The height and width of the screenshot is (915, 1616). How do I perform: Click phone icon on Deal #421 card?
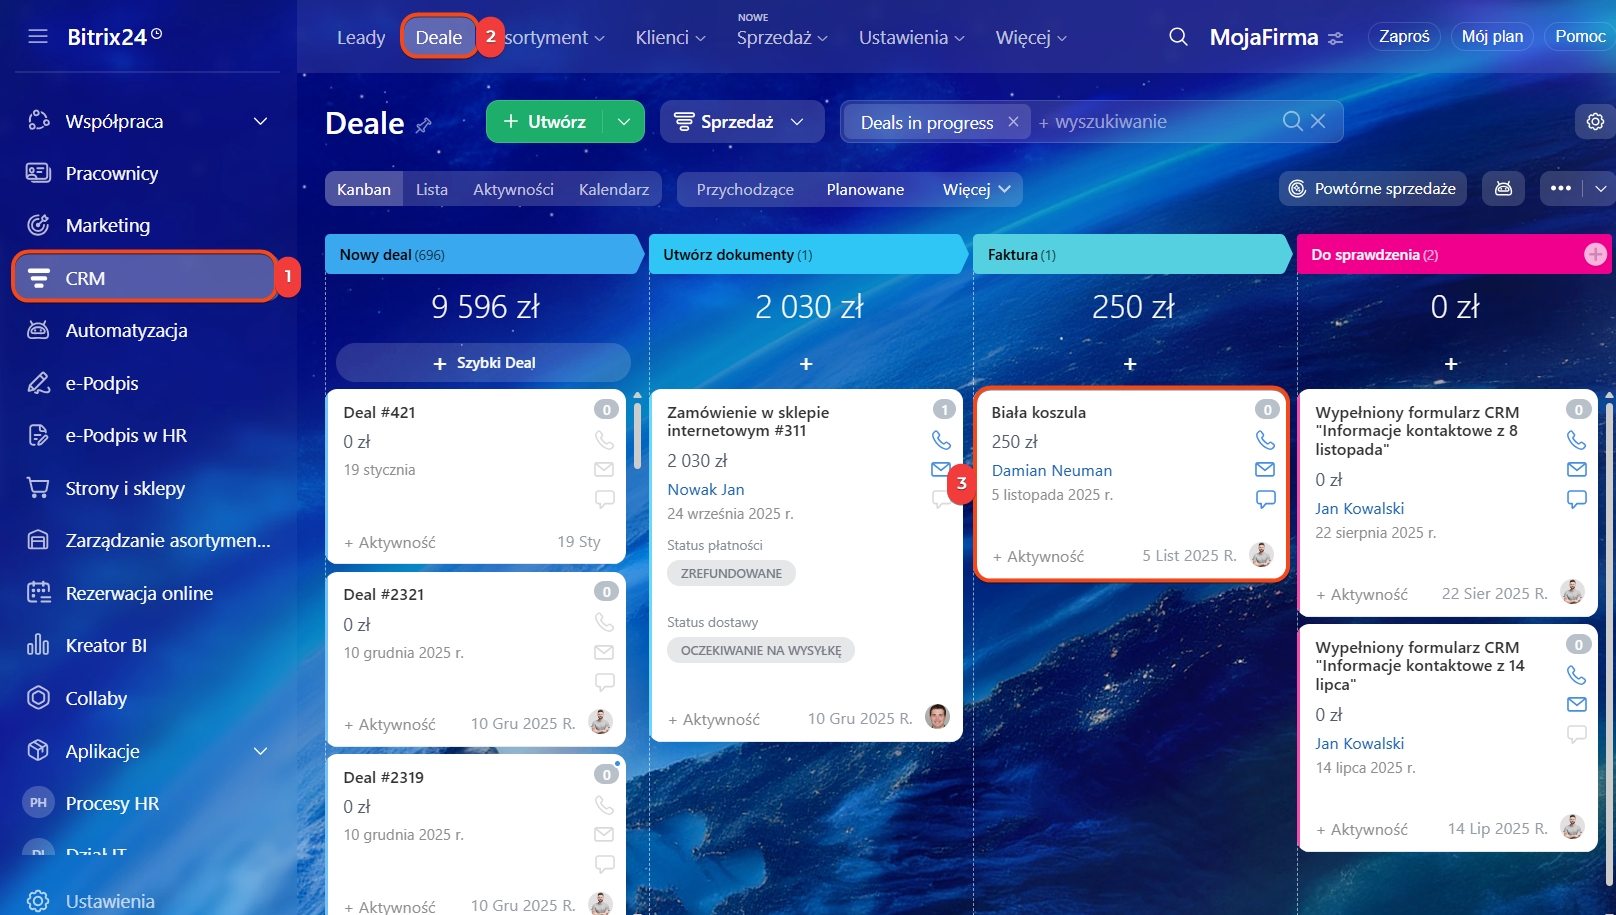(604, 440)
